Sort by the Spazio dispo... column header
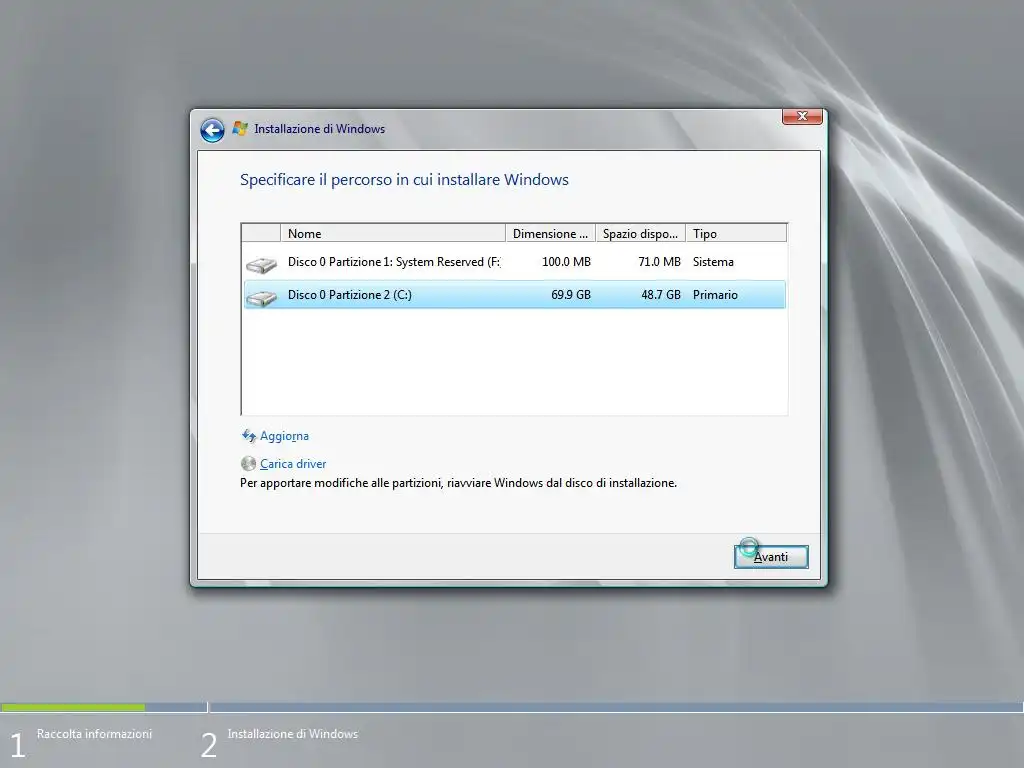Image resolution: width=1024 pixels, height=768 pixels. [x=641, y=233]
